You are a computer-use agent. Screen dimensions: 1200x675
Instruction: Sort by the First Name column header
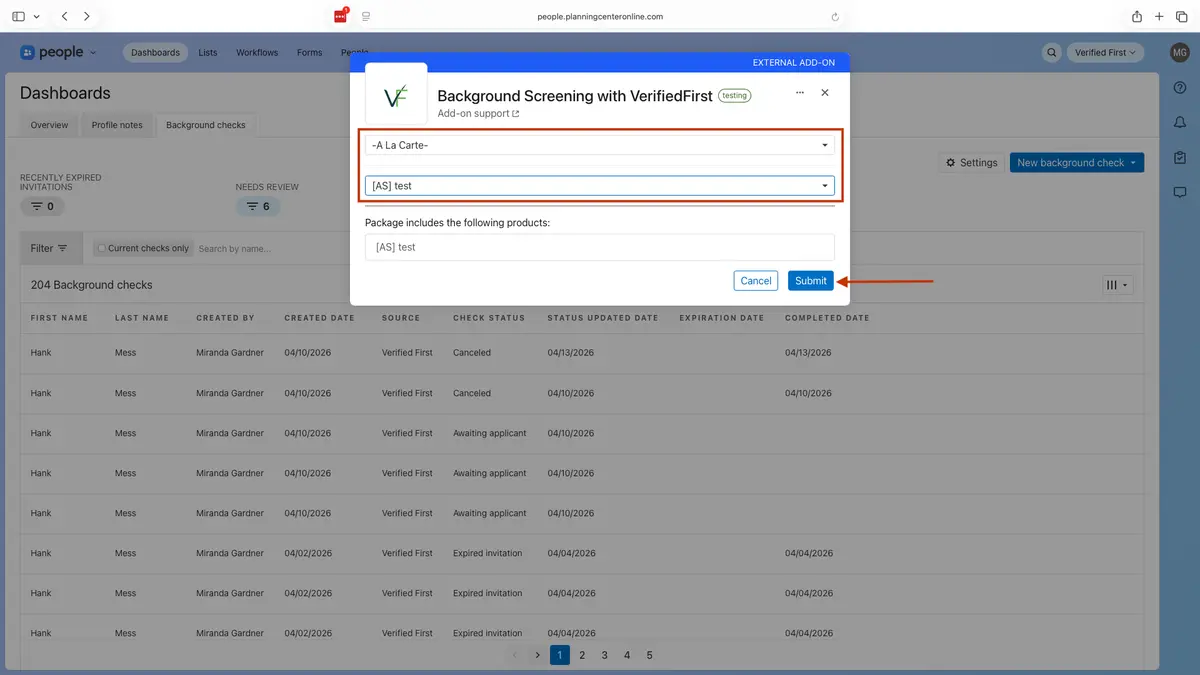click(x=59, y=318)
